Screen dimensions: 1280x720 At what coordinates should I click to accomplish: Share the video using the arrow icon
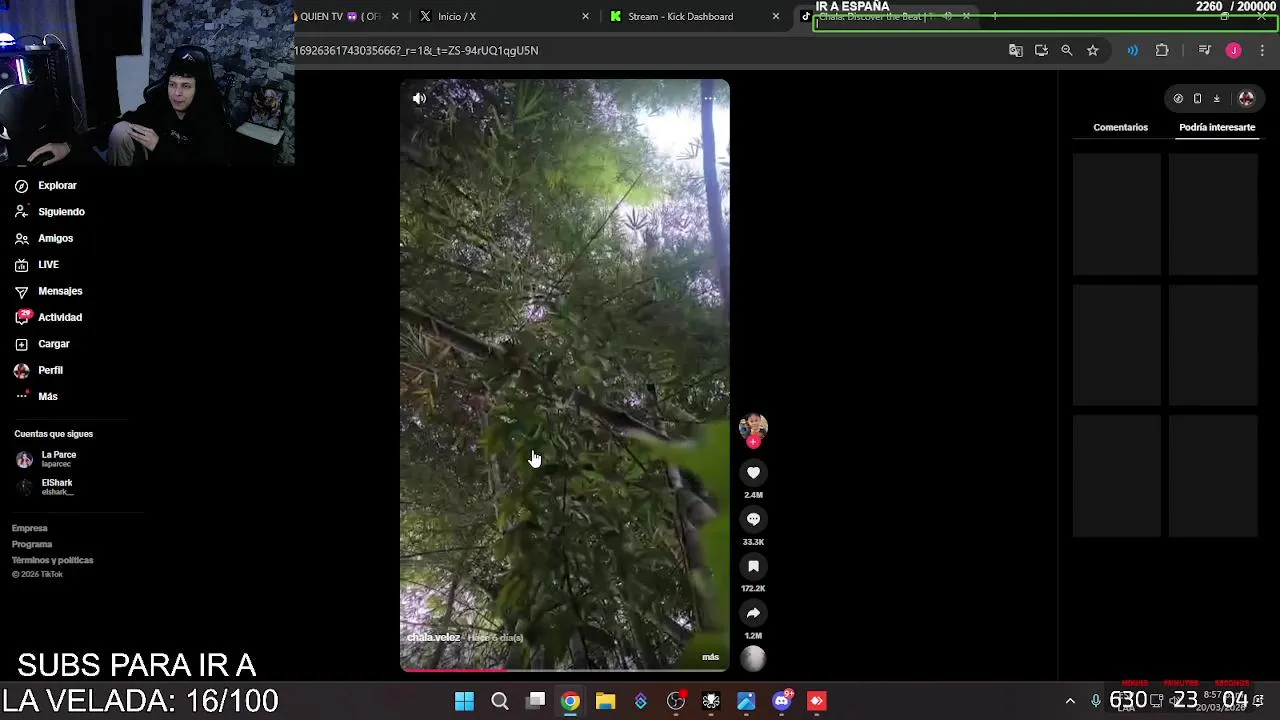pos(753,613)
